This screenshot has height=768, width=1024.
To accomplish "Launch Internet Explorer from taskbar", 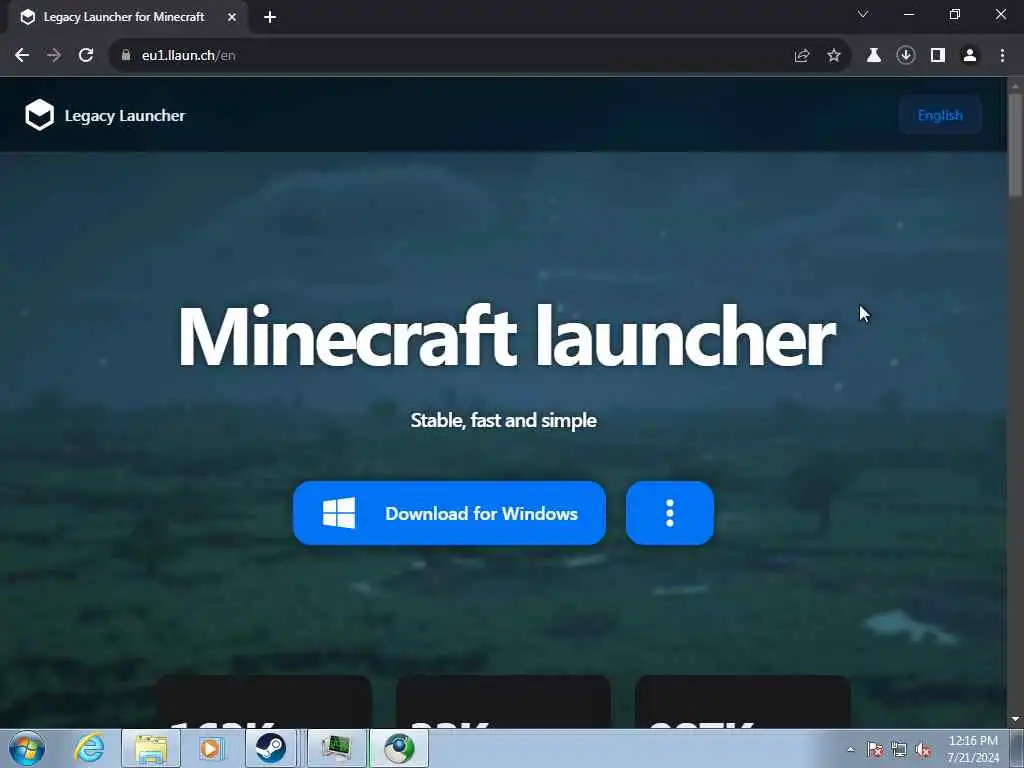I will [89, 748].
